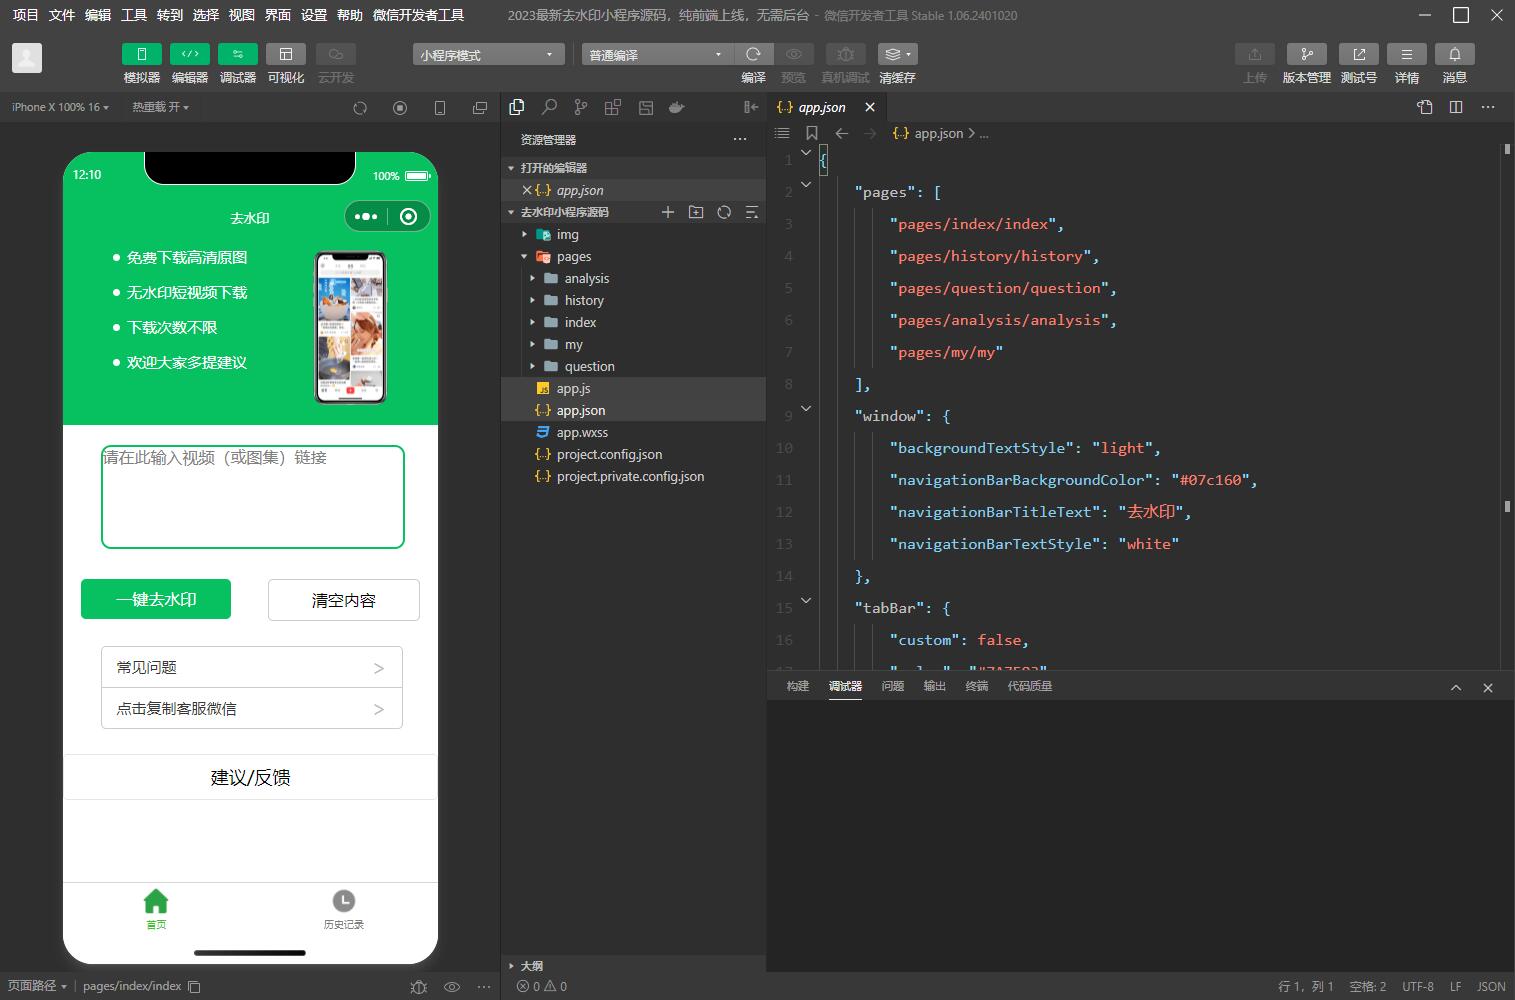Toggle the eye icon in status bar
The height and width of the screenshot is (1000, 1515).
tap(452, 986)
